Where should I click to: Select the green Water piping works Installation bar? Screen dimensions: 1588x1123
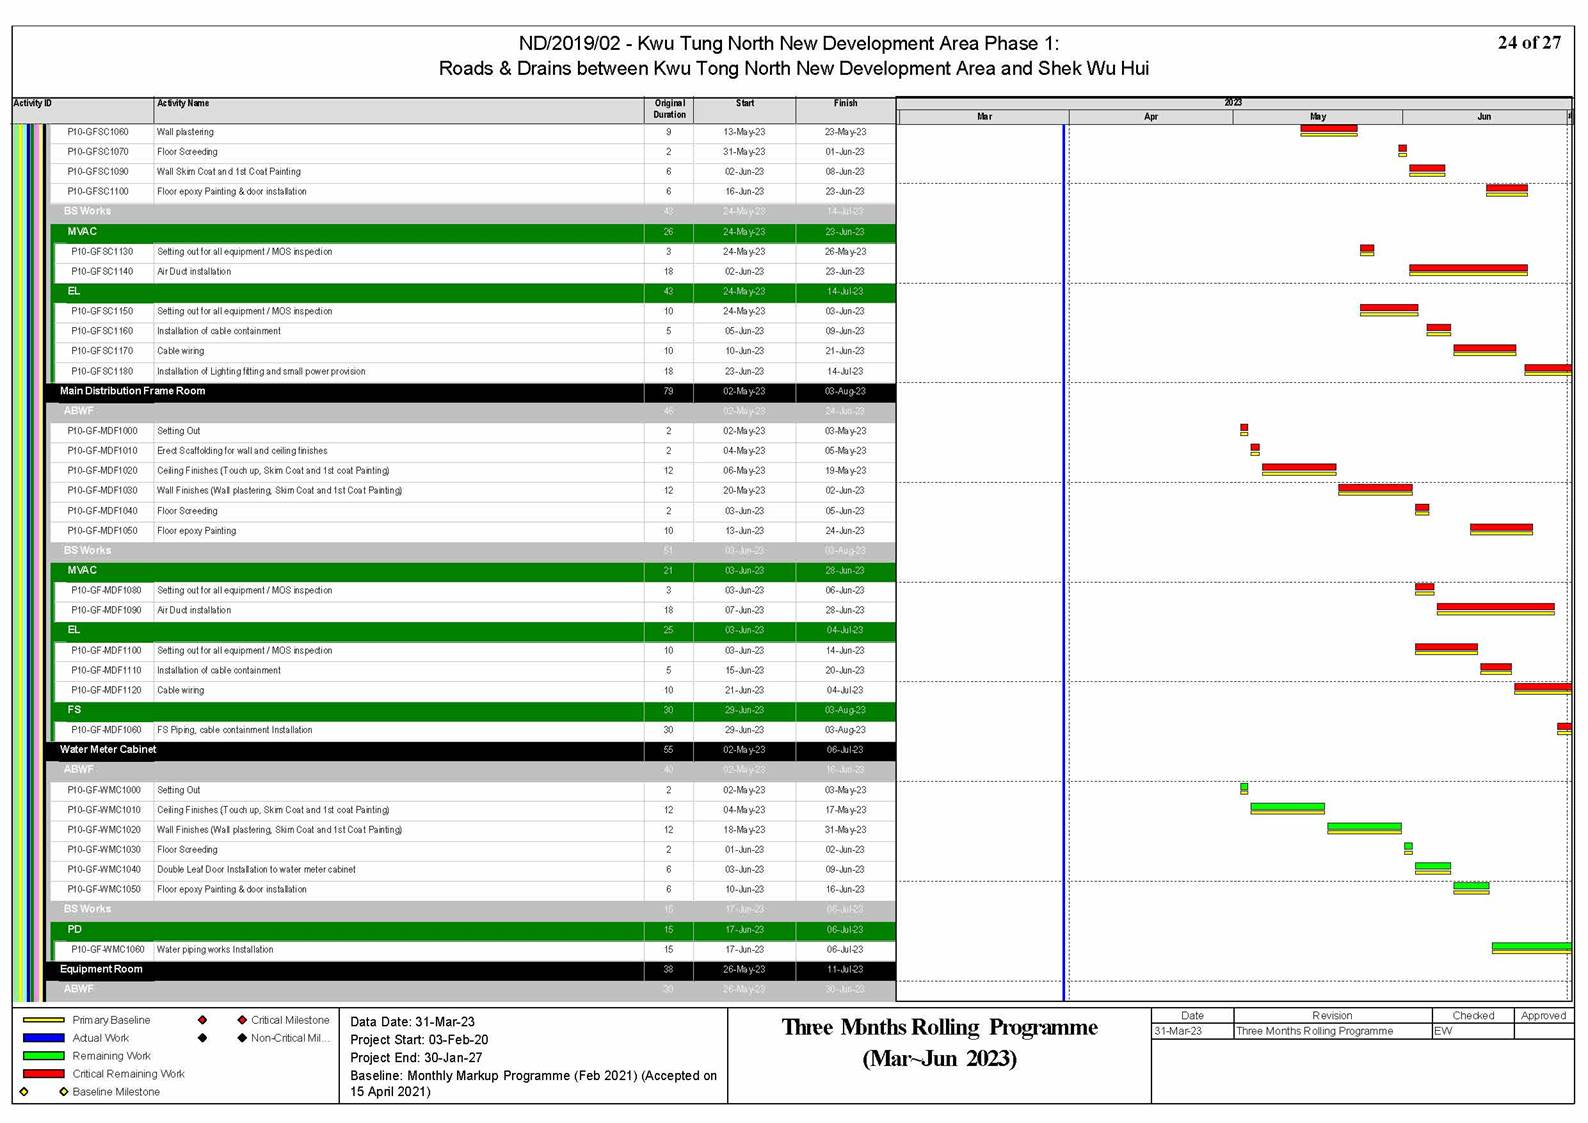(1530, 946)
